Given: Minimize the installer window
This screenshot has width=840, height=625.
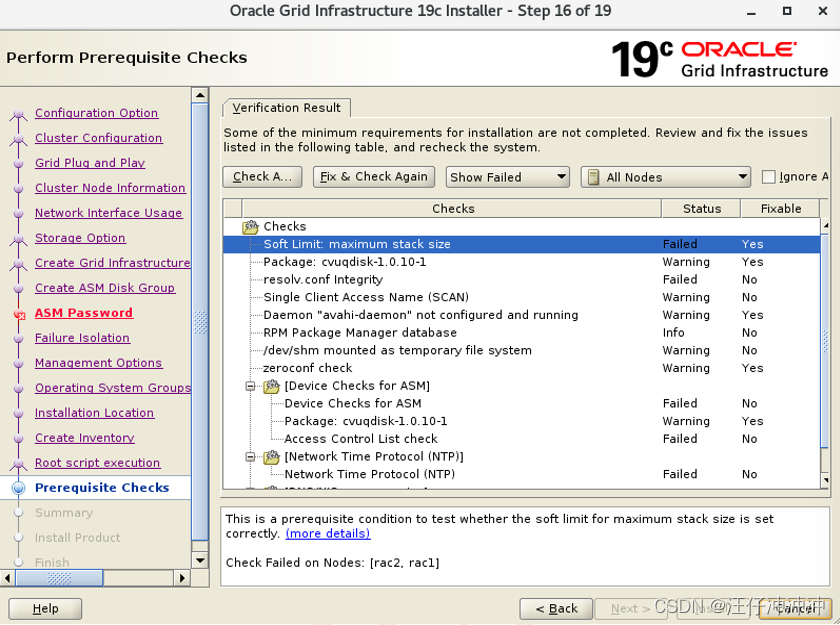Looking at the screenshot, I should pos(752,12).
